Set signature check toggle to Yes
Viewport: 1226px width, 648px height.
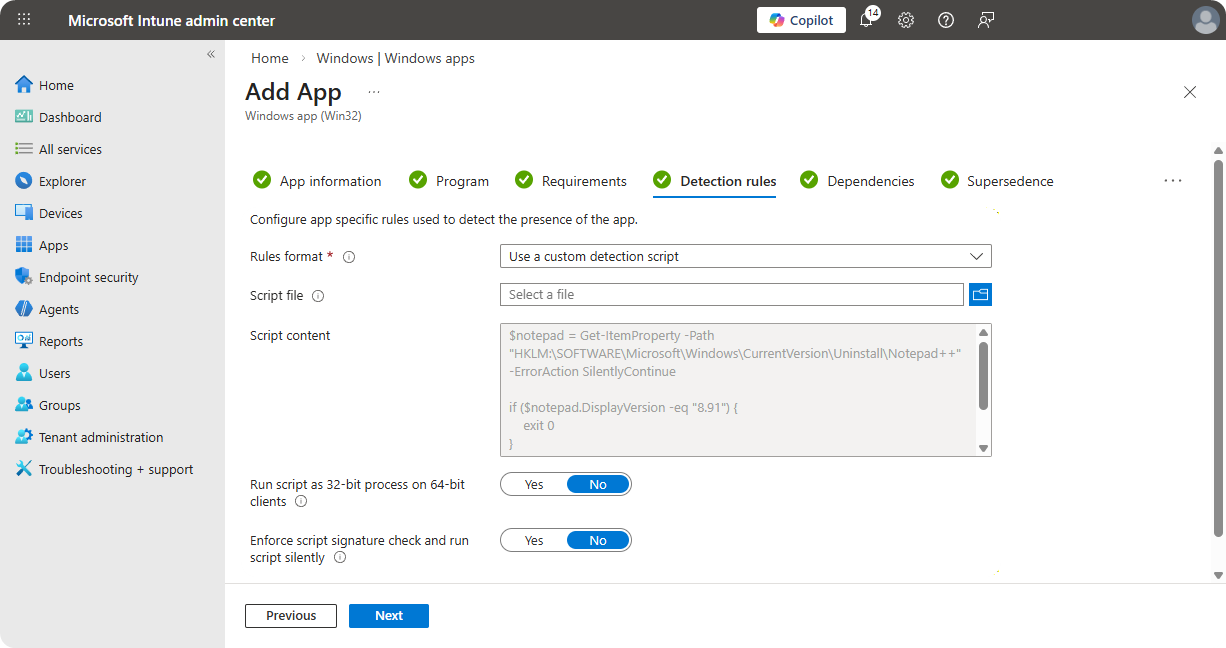click(534, 540)
